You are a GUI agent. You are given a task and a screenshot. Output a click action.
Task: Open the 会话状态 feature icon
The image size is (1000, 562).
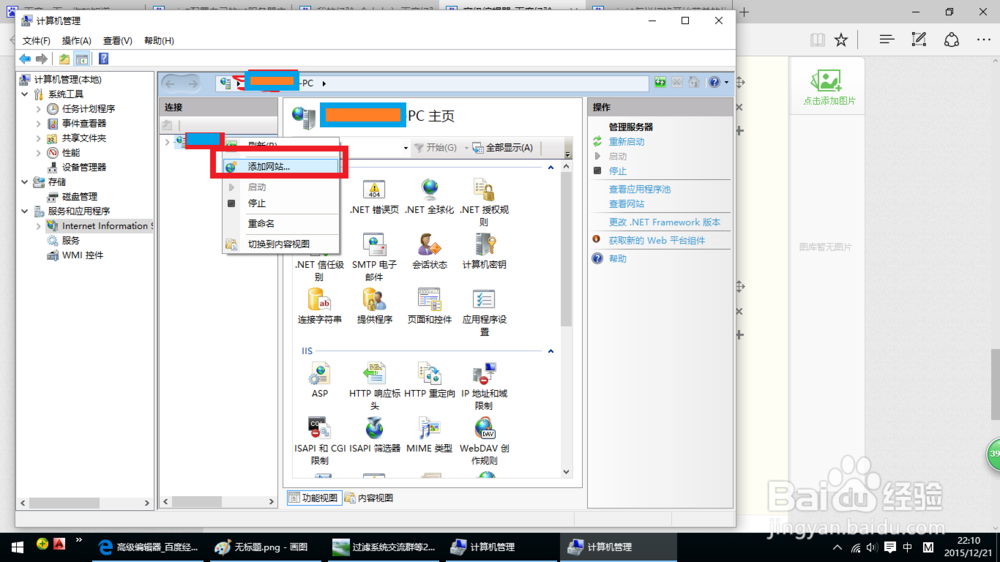[429, 251]
